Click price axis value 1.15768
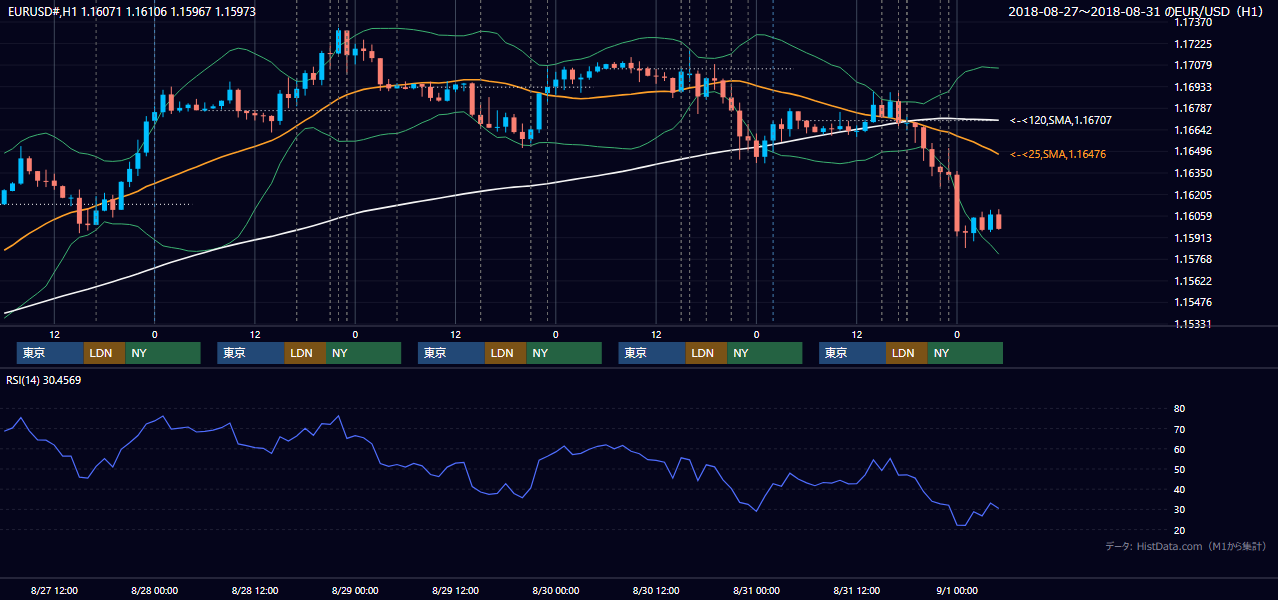The width and height of the screenshot is (1278, 600). 1193,260
